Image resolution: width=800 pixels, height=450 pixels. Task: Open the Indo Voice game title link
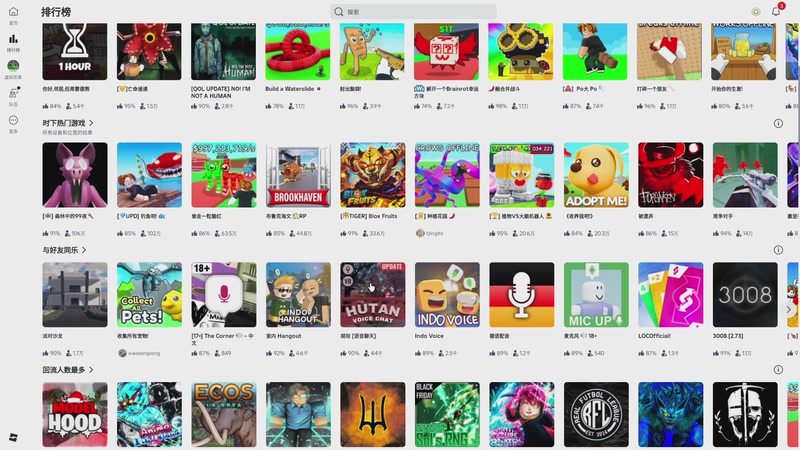[429, 336]
